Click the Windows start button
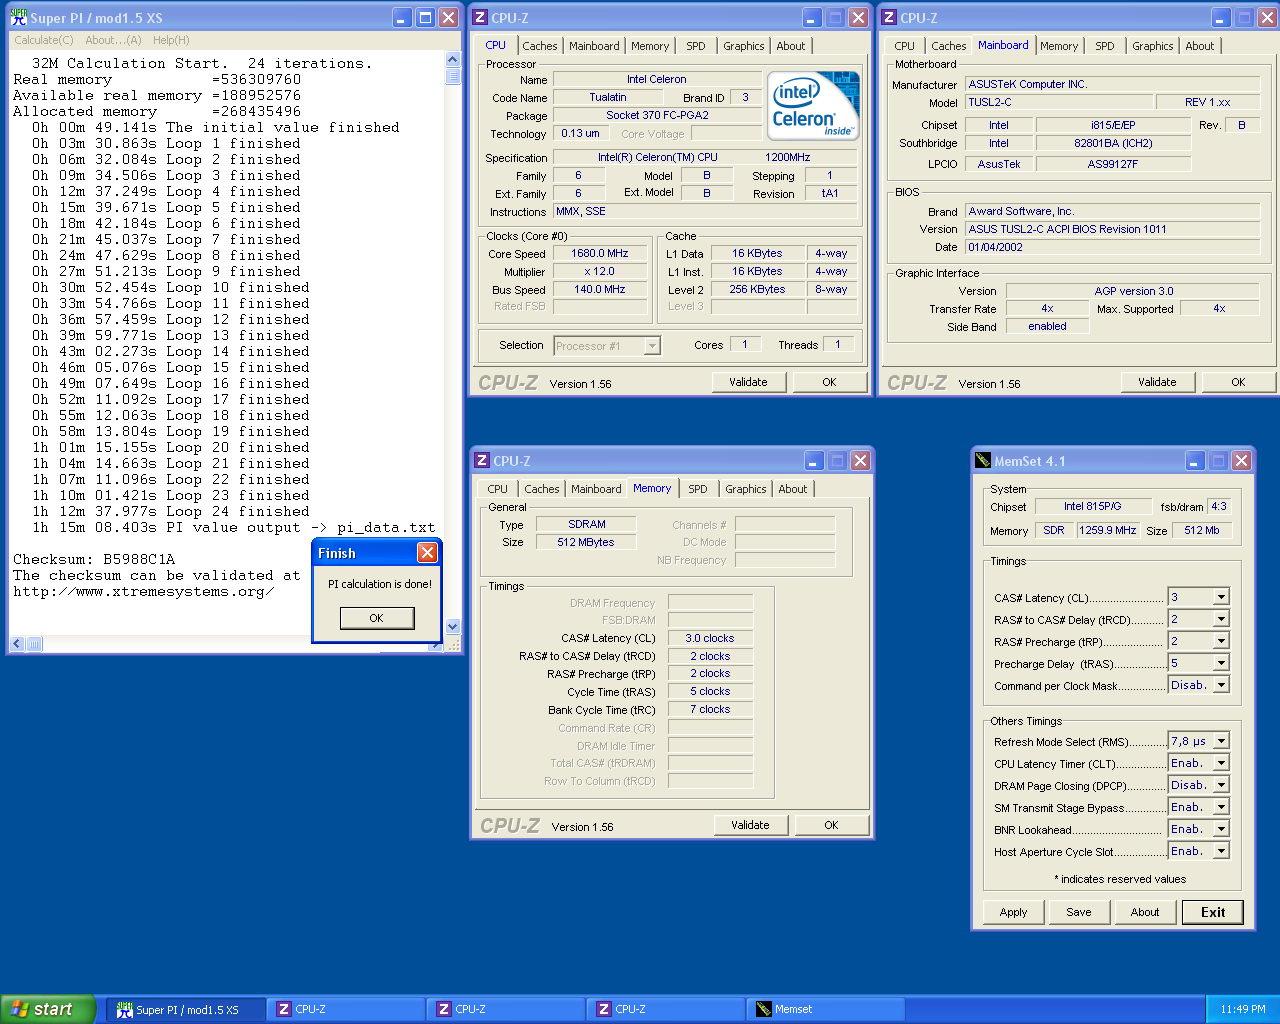Screen dimensions: 1280x1024 click(48, 1009)
